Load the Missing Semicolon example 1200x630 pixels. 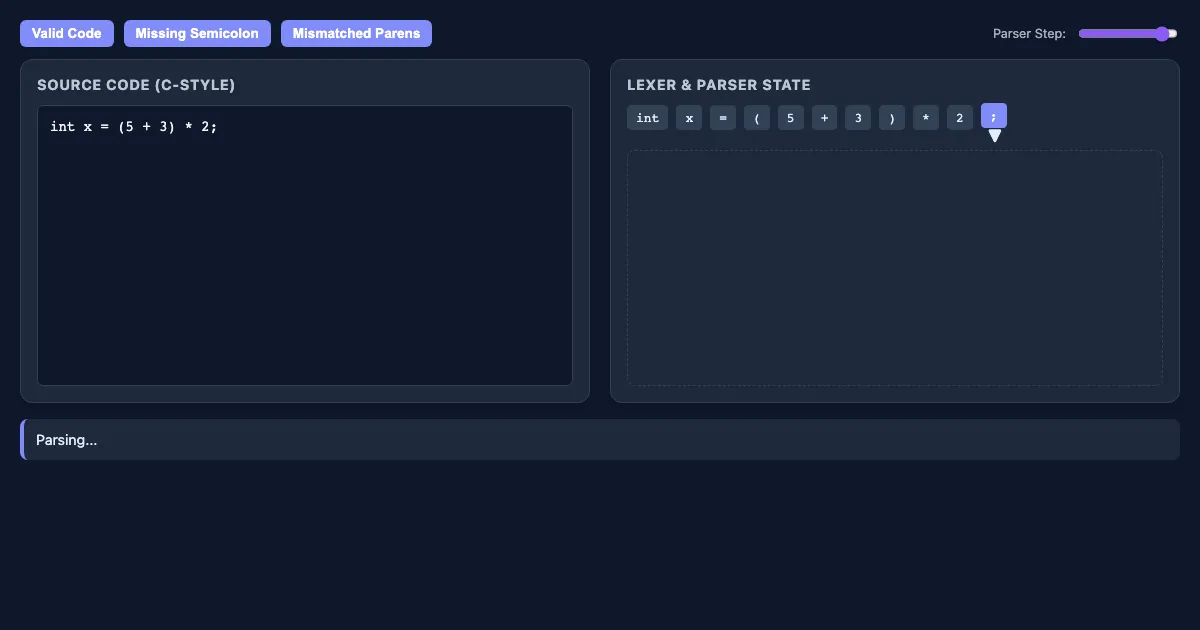[x=197, y=34]
